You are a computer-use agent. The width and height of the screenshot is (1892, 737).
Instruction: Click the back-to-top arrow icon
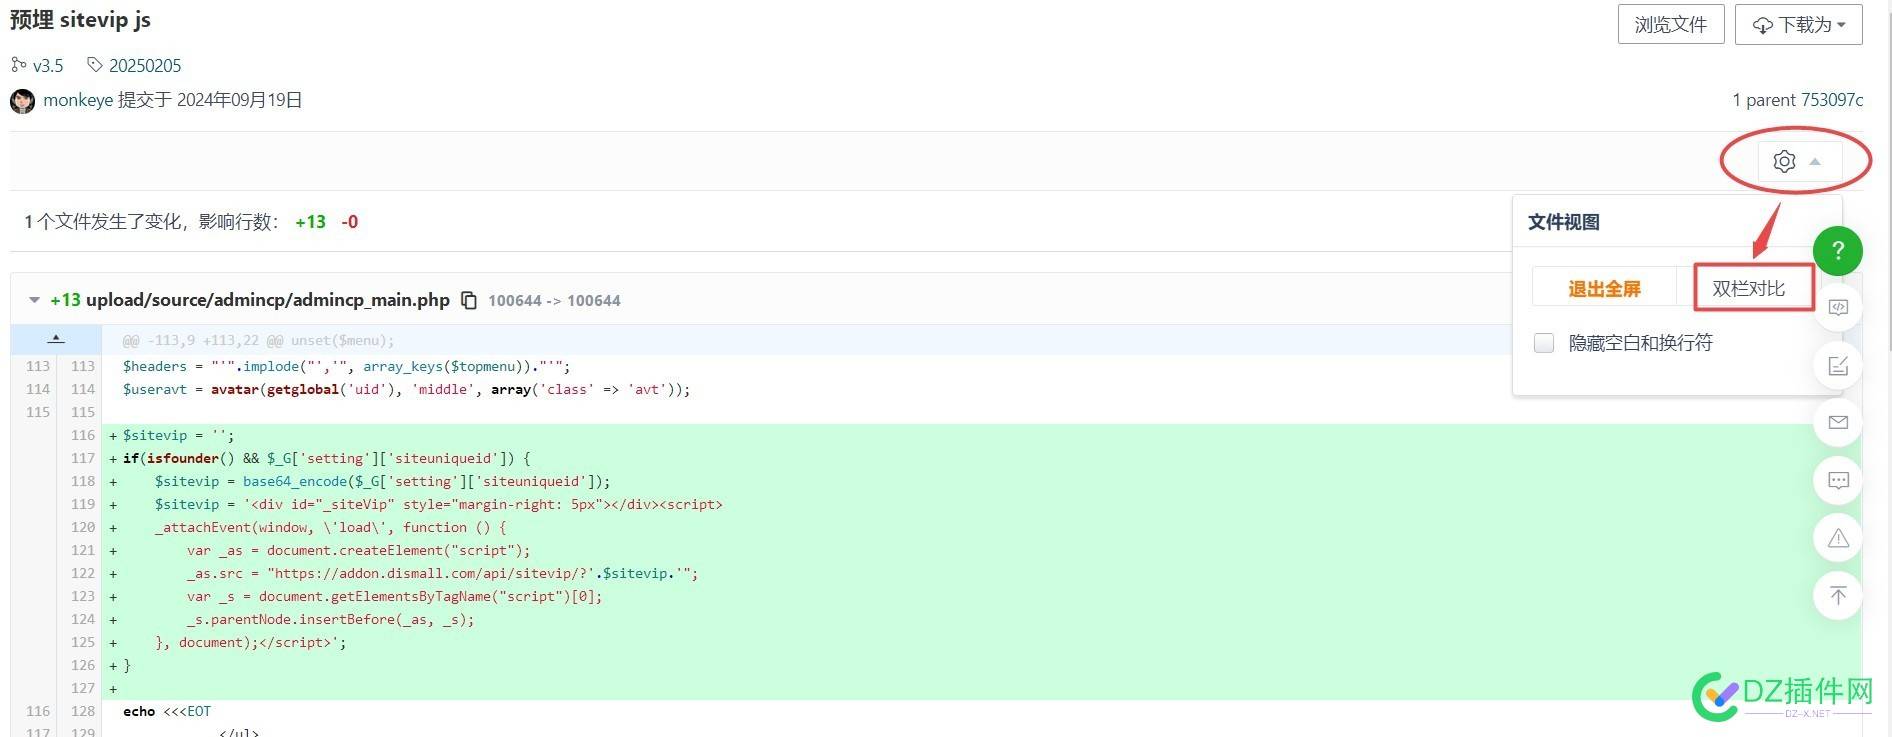coord(1838,596)
